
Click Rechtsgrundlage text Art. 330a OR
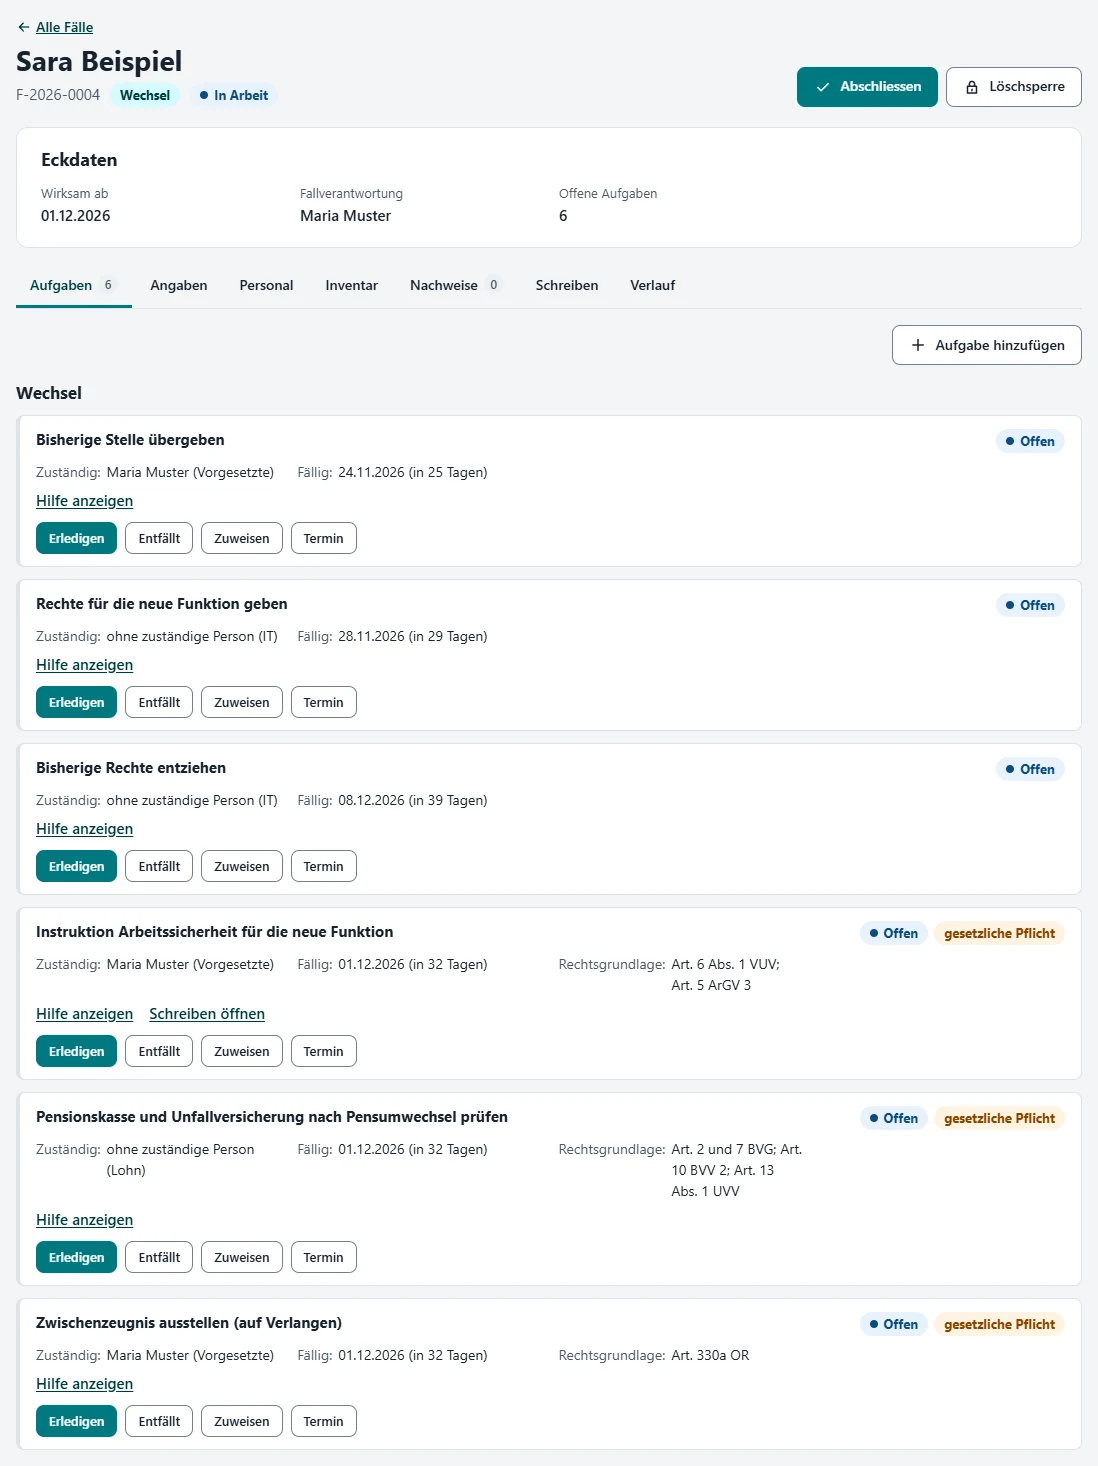pyautogui.click(x=710, y=1355)
